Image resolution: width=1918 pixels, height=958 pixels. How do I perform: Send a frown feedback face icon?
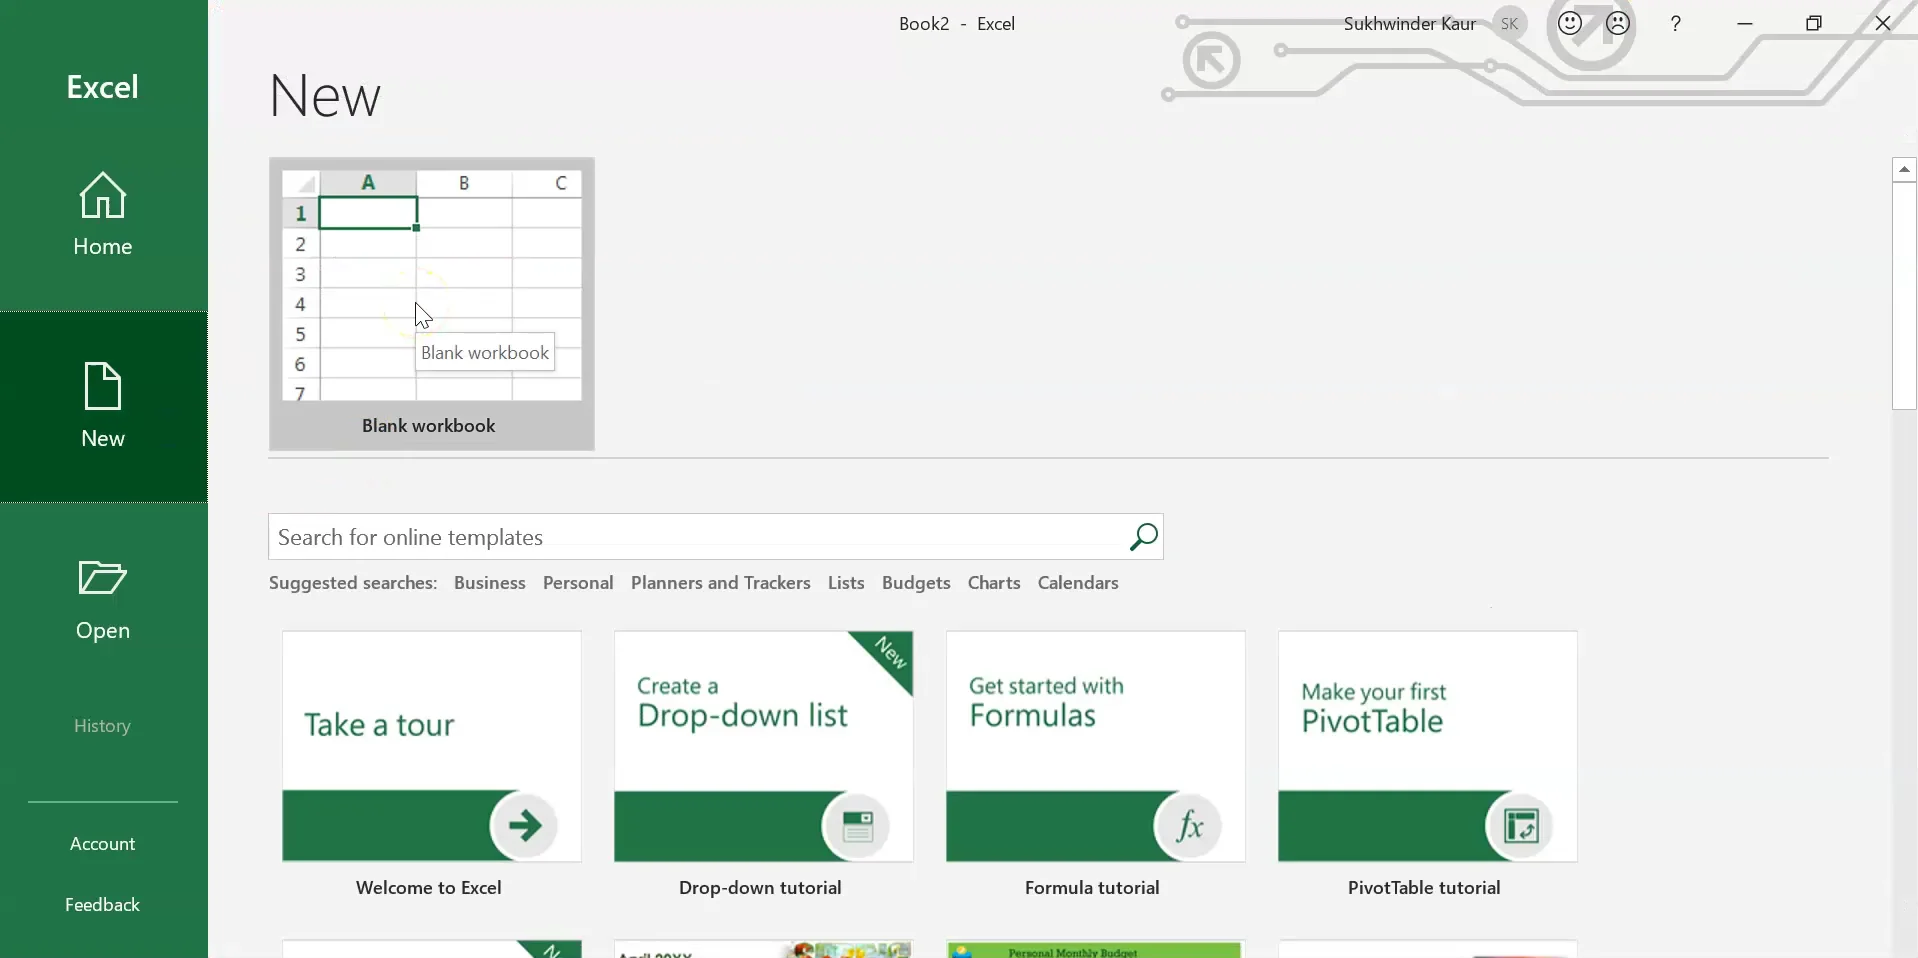1618,24
